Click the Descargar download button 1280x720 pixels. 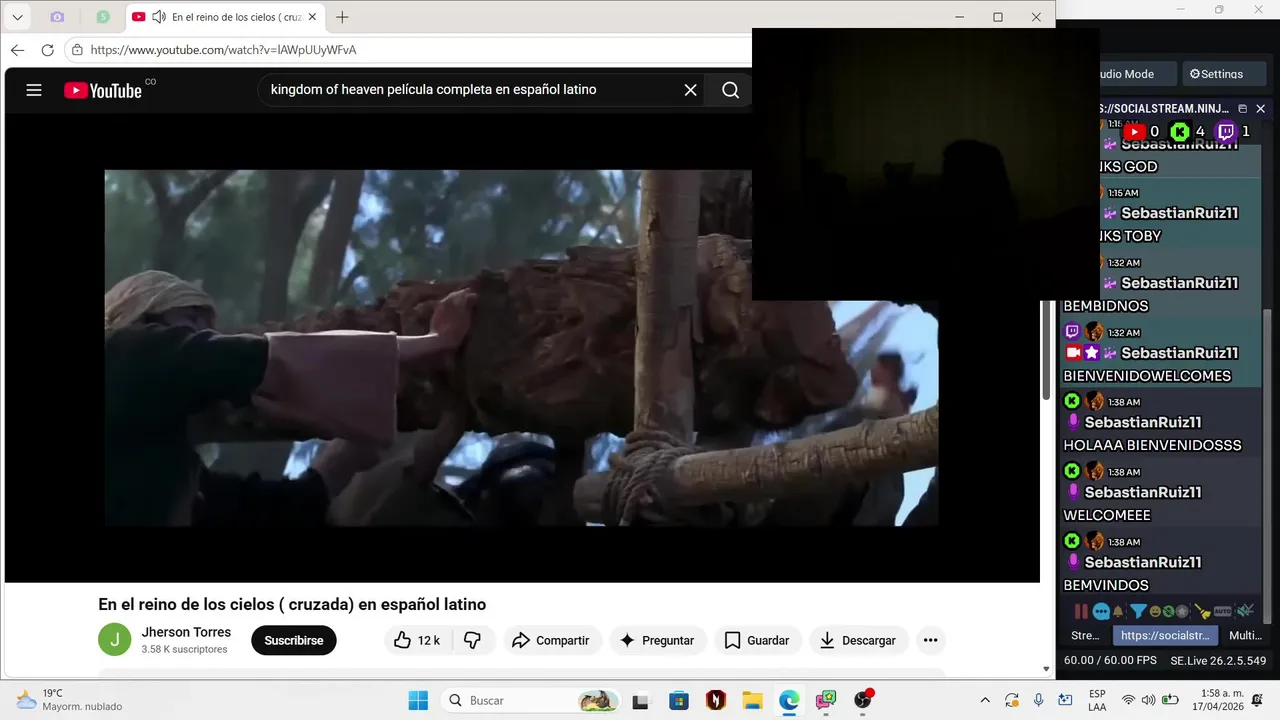(x=858, y=640)
